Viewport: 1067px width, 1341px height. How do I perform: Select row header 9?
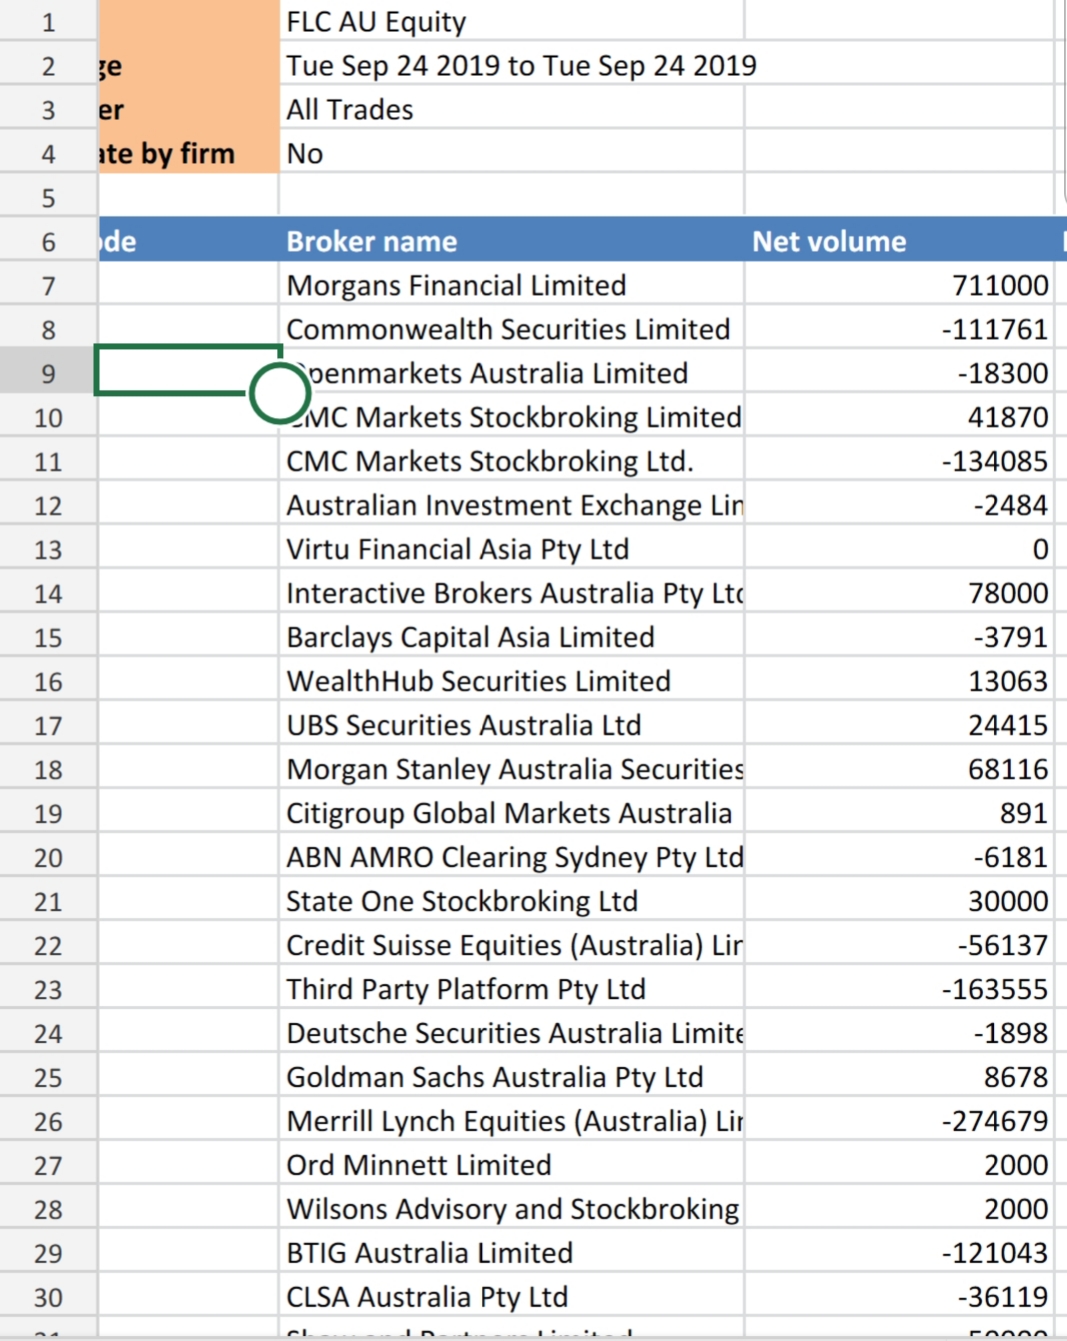[48, 373]
